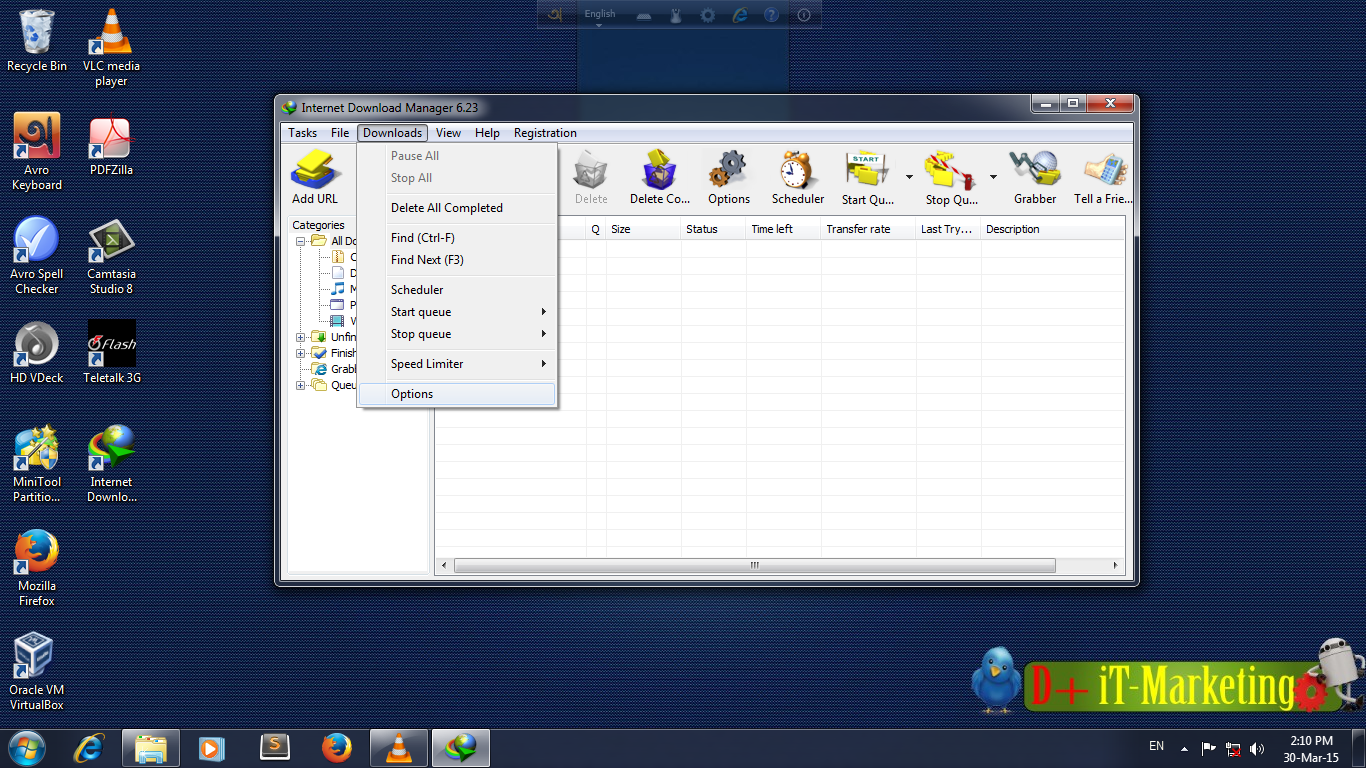Click the Windows Start button
This screenshot has height=768, width=1366.
coord(27,747)
